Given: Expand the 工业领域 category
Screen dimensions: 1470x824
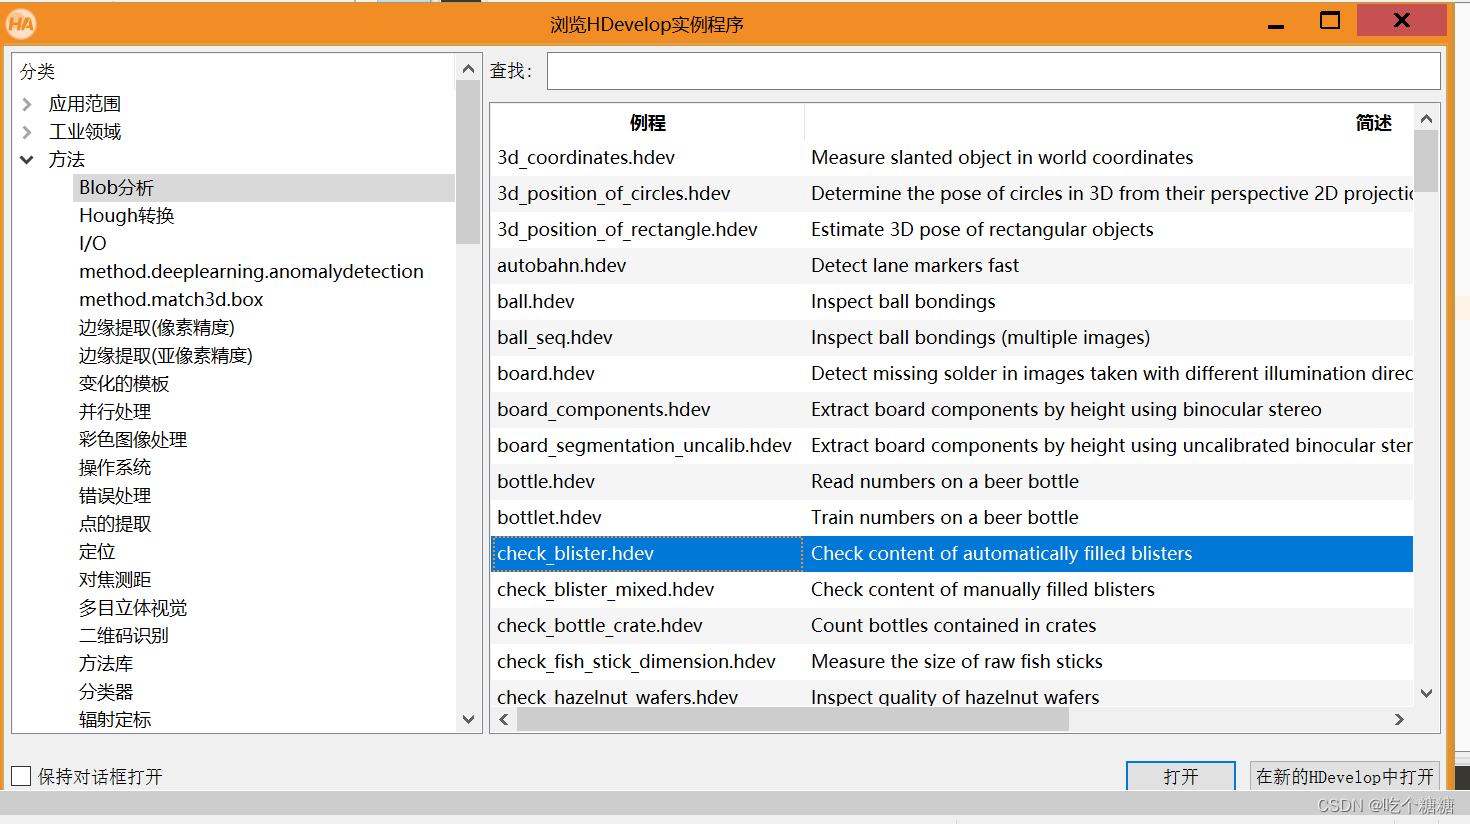Looking at the screenshot, I should (27, 132).
